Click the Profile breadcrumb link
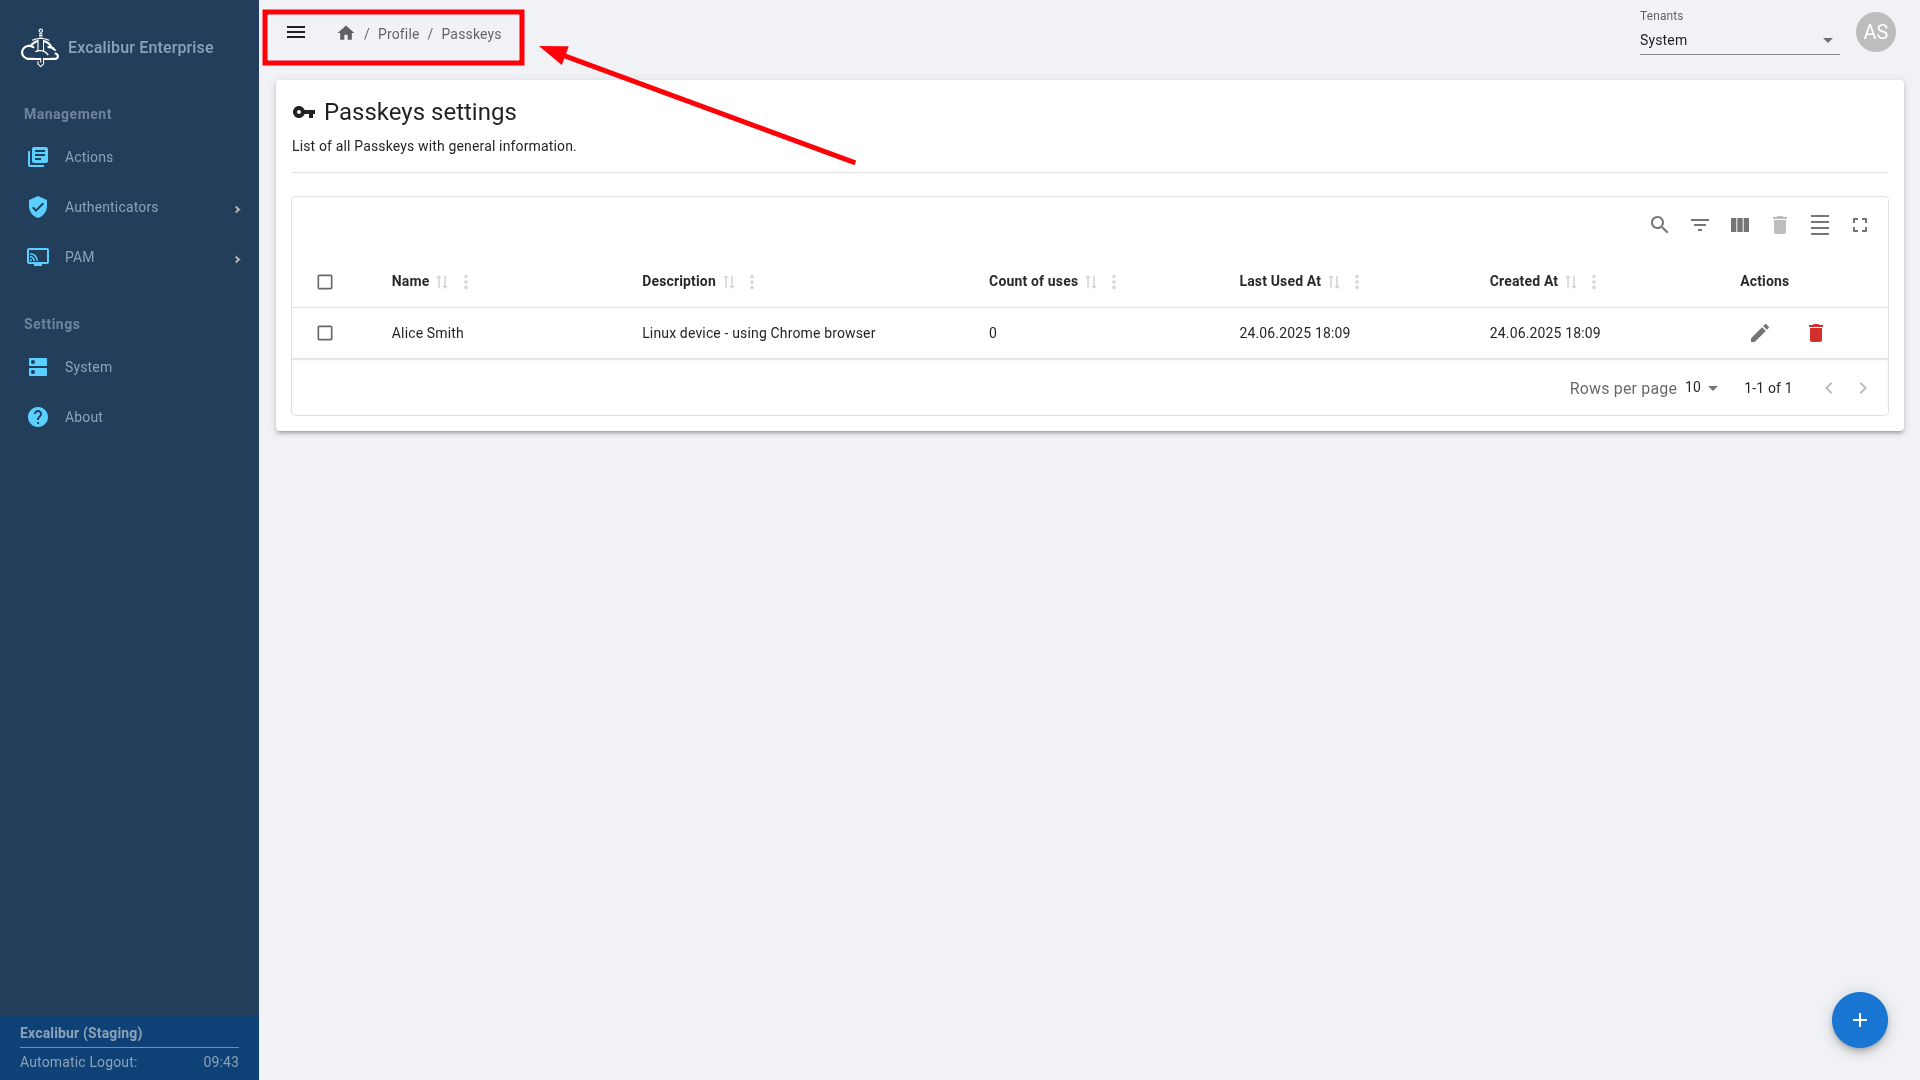The width and height of the screenshot is (1920, 1080). 398,34
